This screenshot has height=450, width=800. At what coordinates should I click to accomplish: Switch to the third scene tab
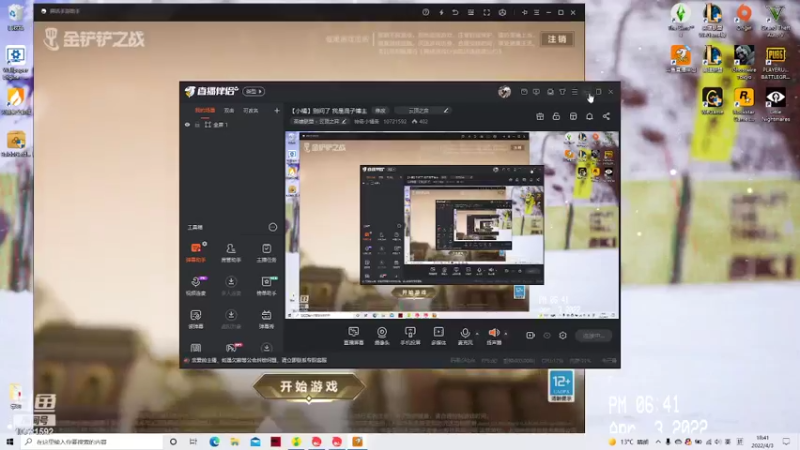pos(251,110)
